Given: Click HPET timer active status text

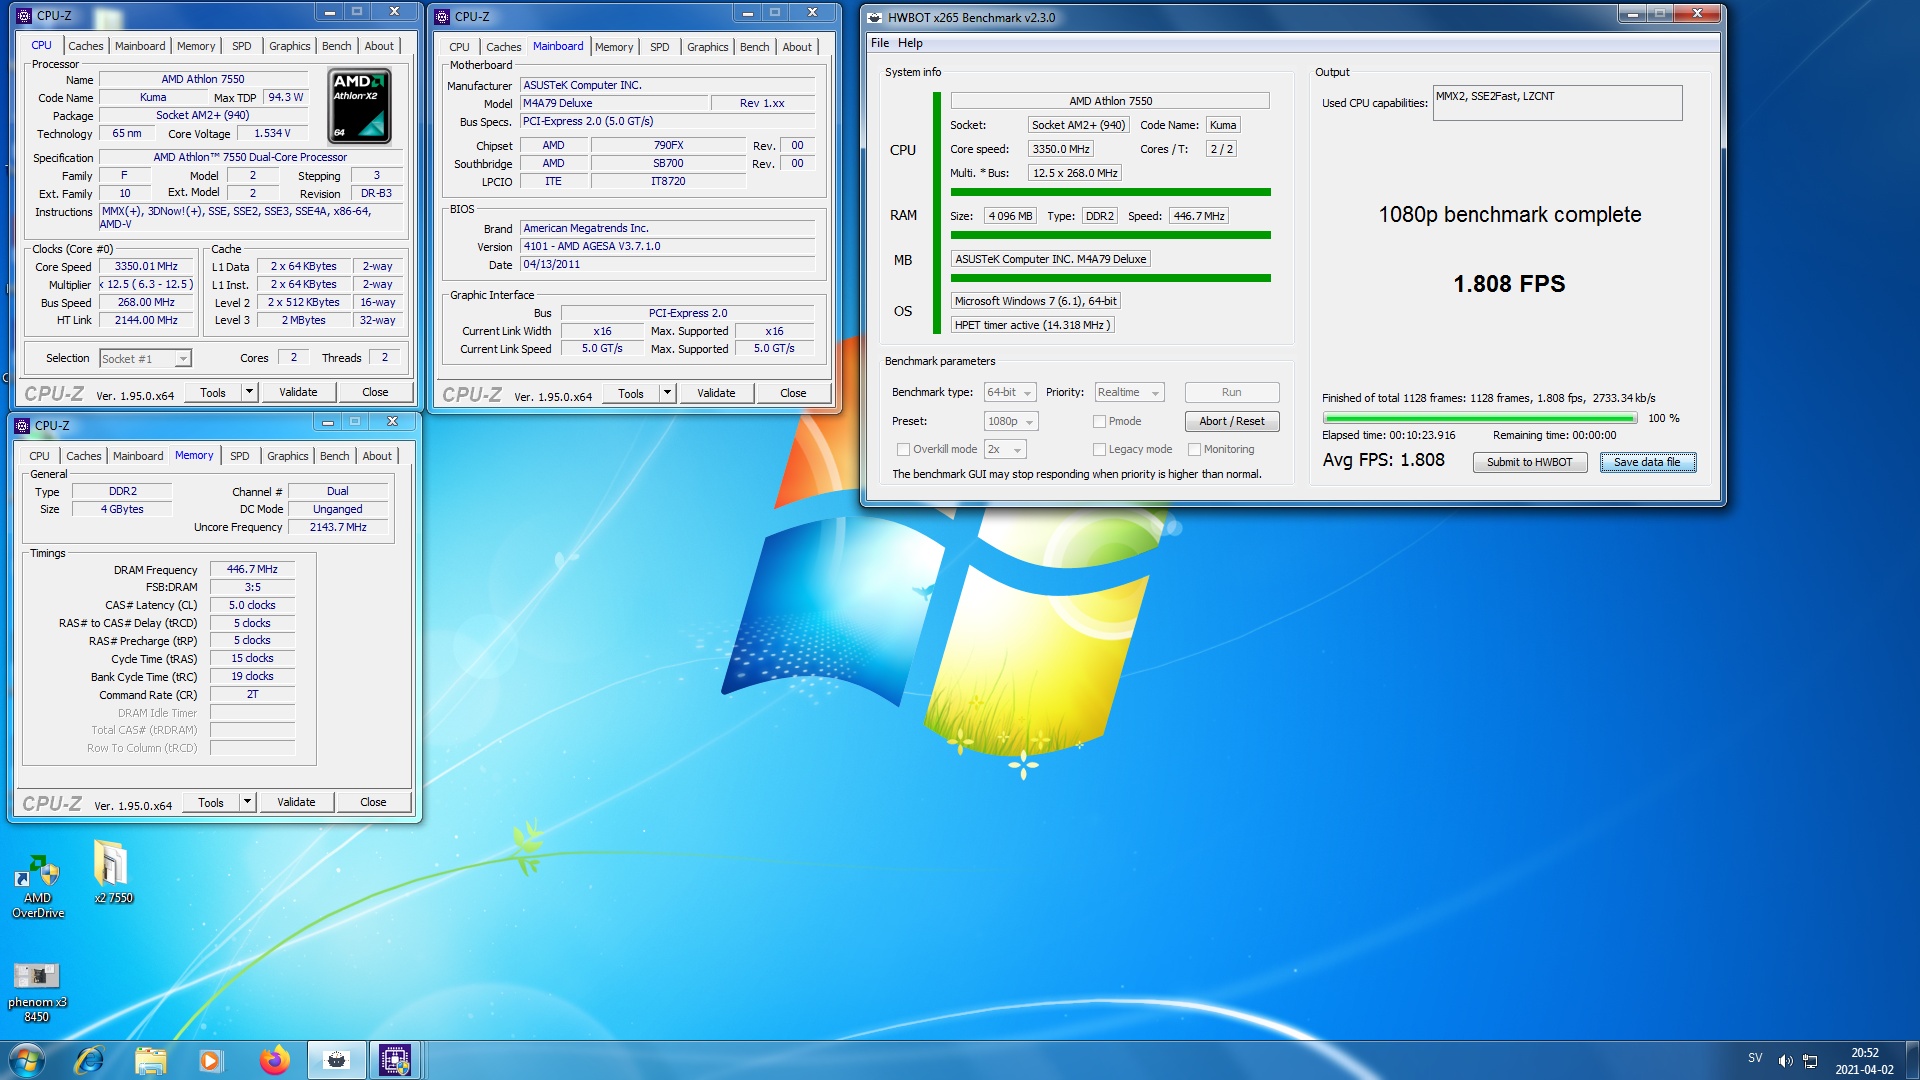Looking at the screenshot, I should 1031,325.
